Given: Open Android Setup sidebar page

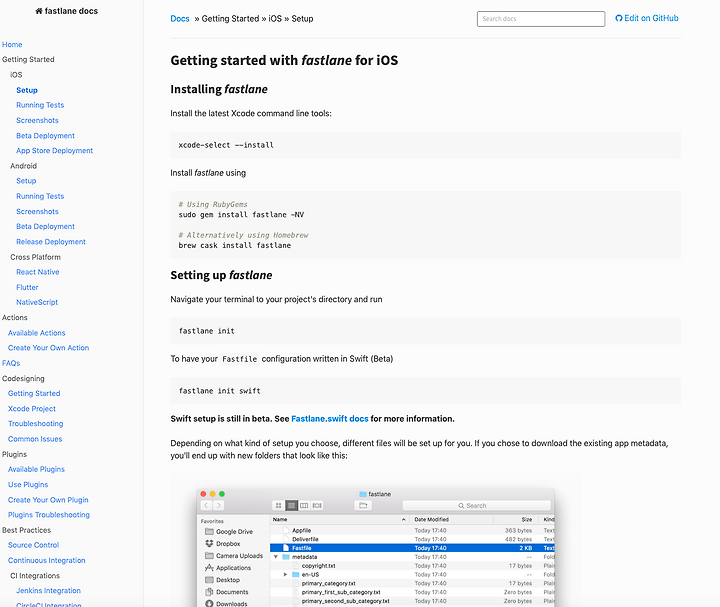Looking at the screenshot, I should click(x=26, y=181).
